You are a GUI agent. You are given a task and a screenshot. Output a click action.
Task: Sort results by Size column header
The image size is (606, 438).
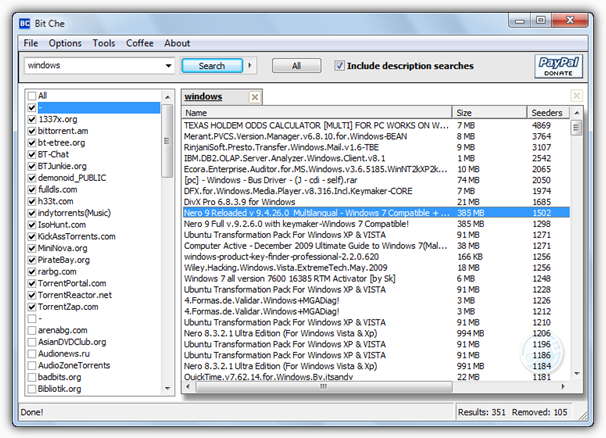click(489, 112)
